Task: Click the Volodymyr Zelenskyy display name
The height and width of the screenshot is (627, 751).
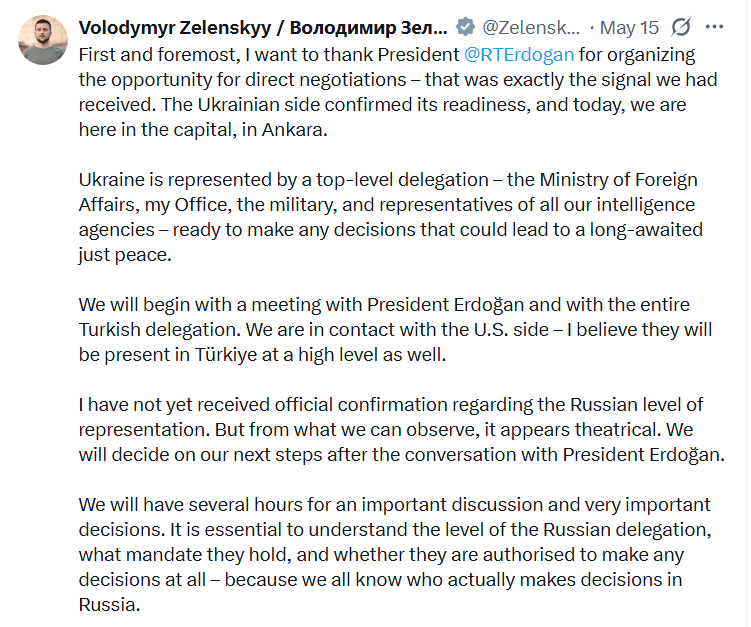Action: point(263,28)
